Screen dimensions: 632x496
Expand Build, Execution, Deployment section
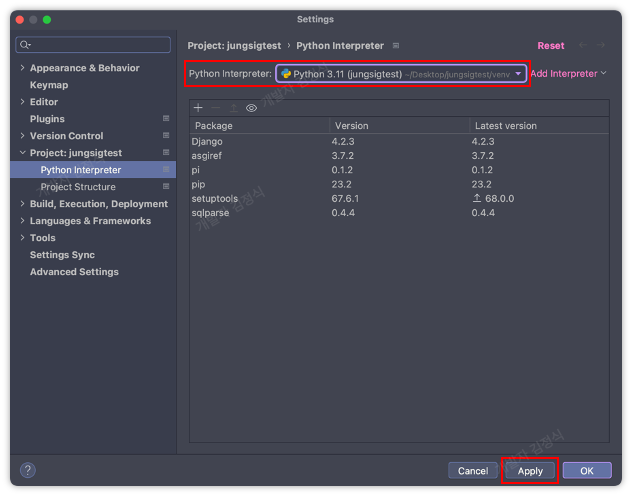click(22, 203)
